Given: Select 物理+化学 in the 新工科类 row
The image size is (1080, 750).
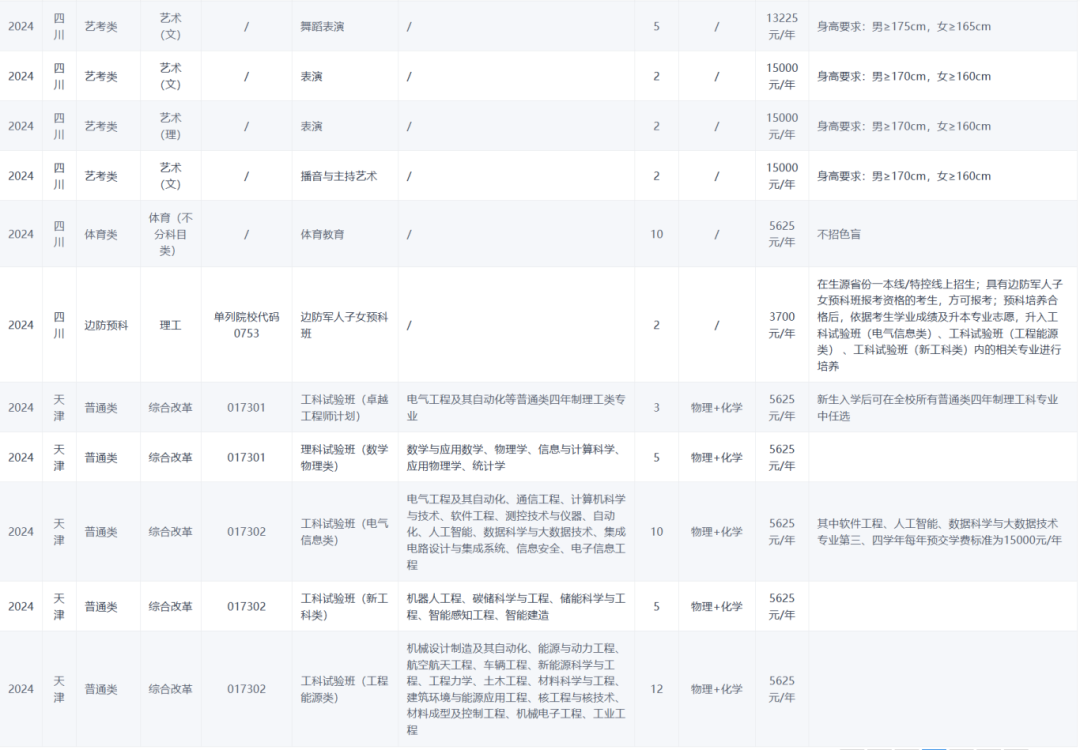Looking at the screenshot, I should click(x=716, y=607).
